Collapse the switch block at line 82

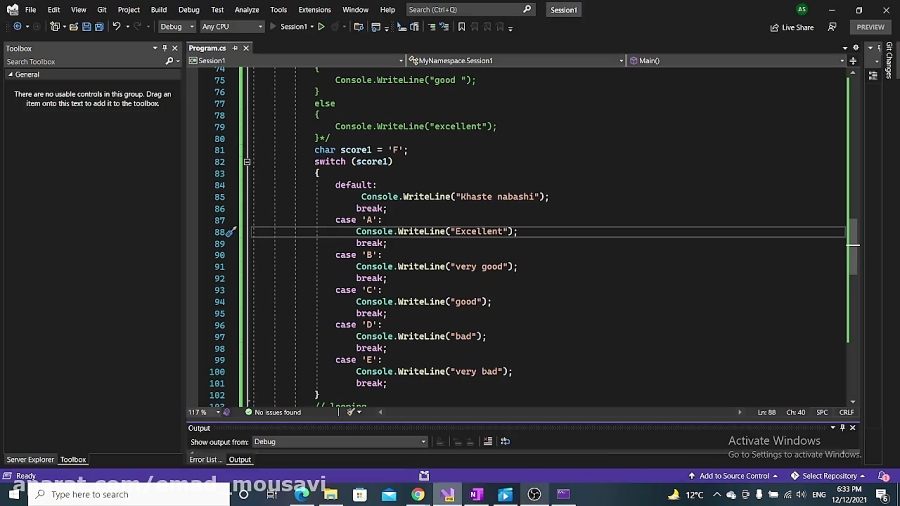pyautogui.click(x=246, y=162)
